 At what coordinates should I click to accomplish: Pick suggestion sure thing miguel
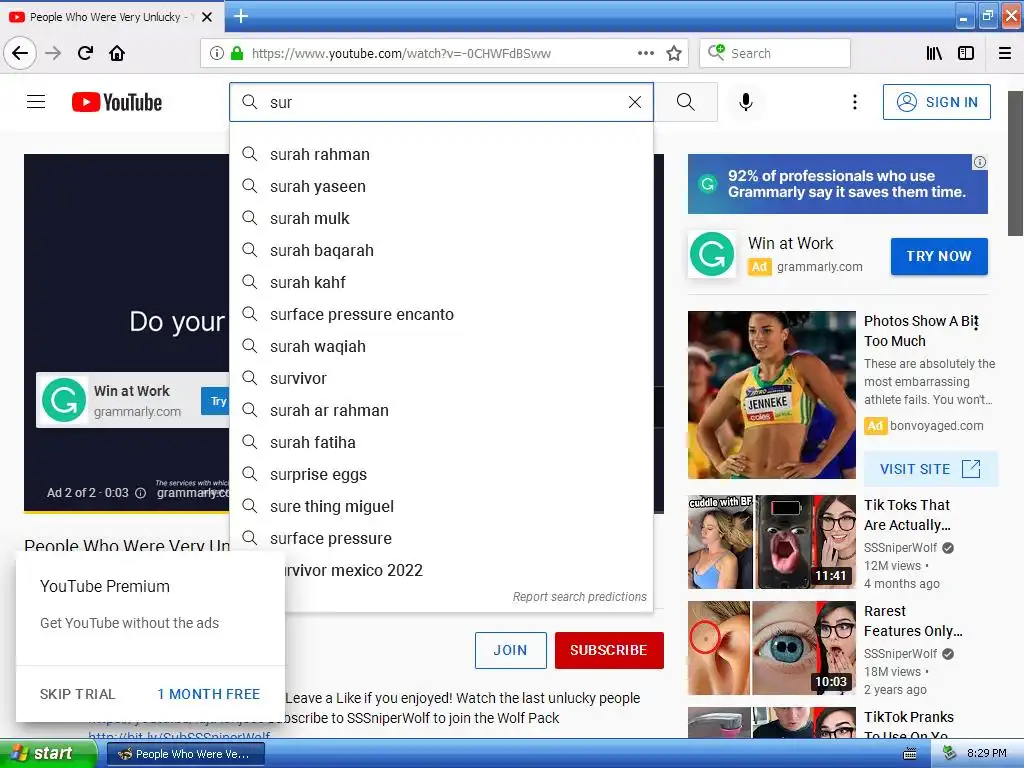(x=441, y=507)
